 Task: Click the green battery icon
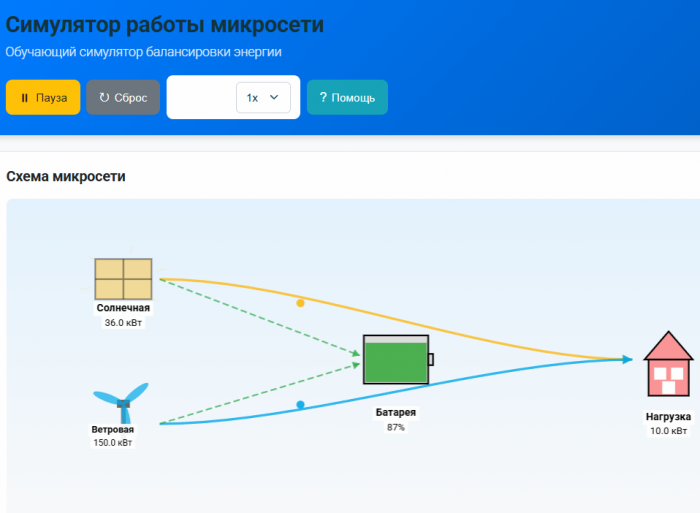397,360
